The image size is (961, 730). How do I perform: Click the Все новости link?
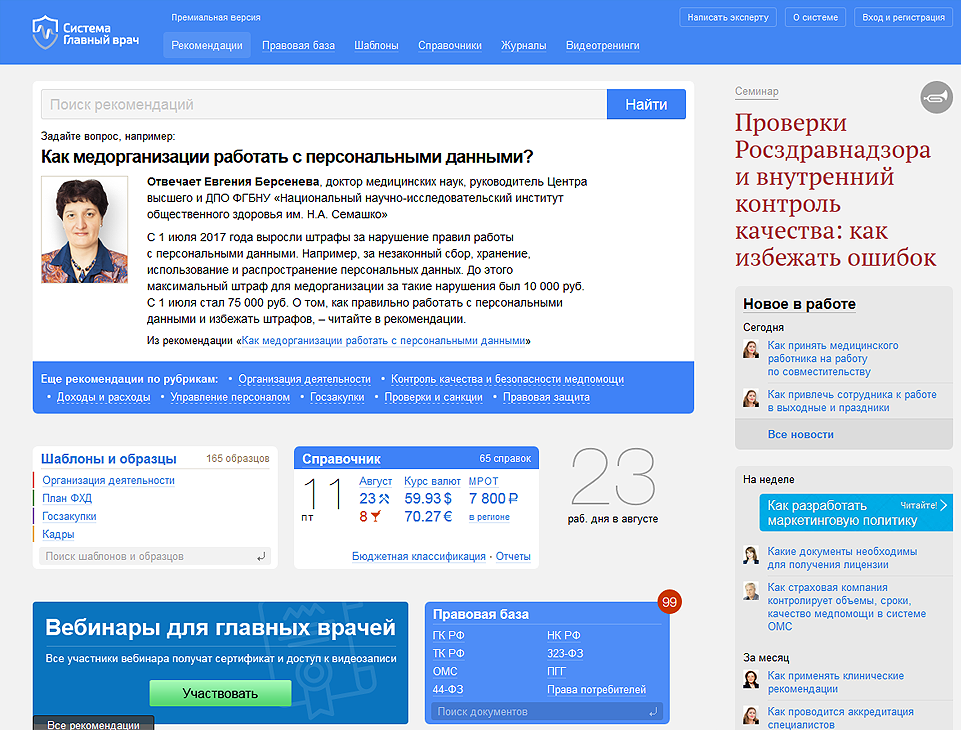pos(801,435)
